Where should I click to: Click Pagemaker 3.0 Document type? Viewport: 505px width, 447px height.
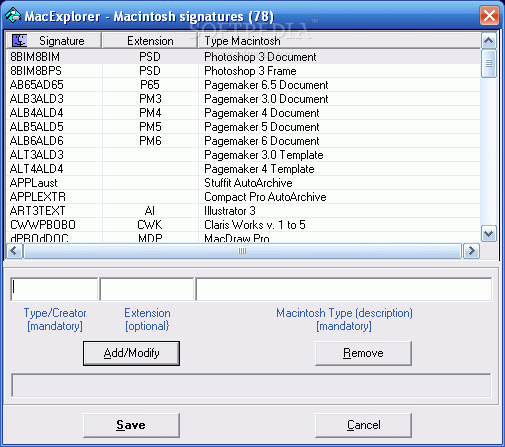click(x=266, y=99)
